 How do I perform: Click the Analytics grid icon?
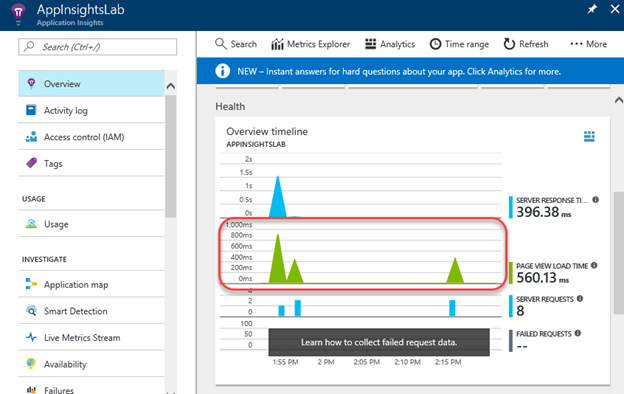click(x=370, y=44)
